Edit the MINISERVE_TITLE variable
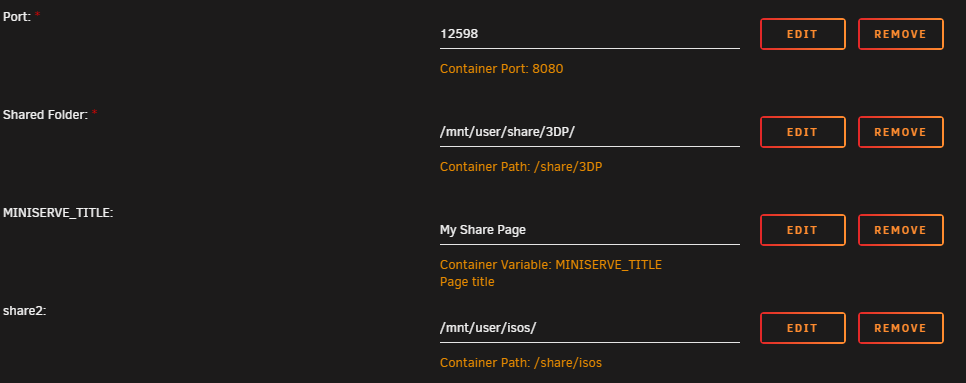The height and width of the screenshot is (383, 966). pos(803,230)
